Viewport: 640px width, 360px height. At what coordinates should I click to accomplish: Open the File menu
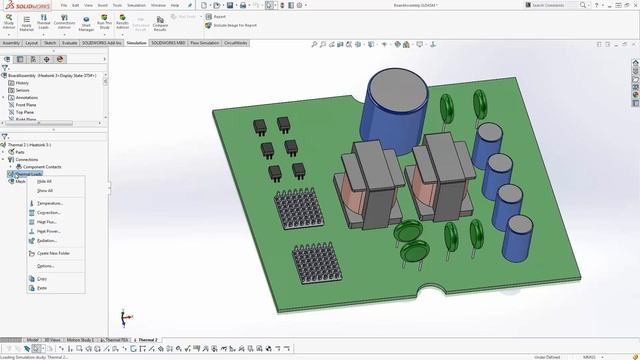point(64,5)
